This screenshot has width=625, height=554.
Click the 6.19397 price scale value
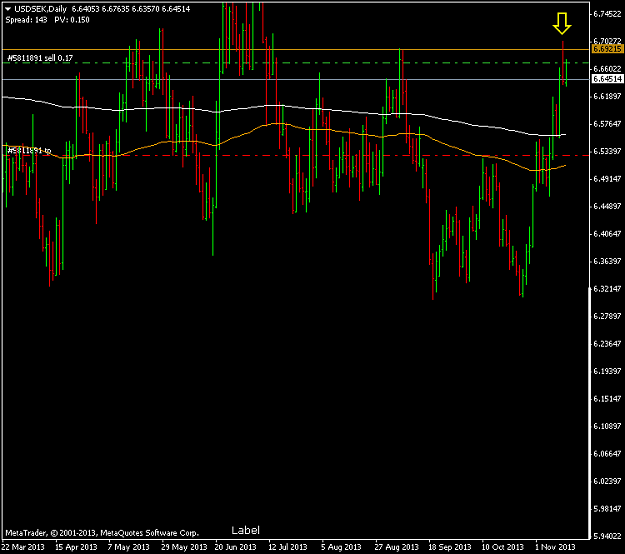coord(607,371)
